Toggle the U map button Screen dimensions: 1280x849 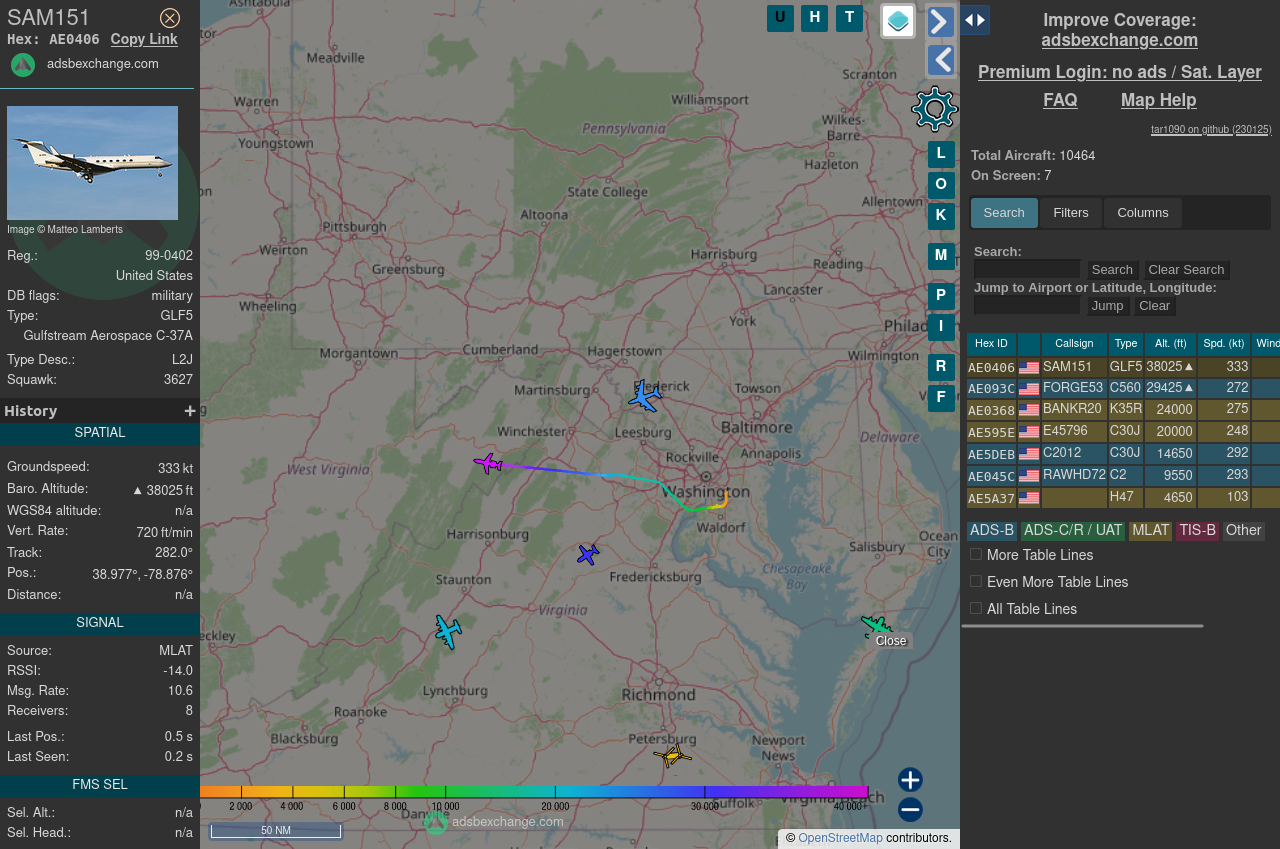780,18
